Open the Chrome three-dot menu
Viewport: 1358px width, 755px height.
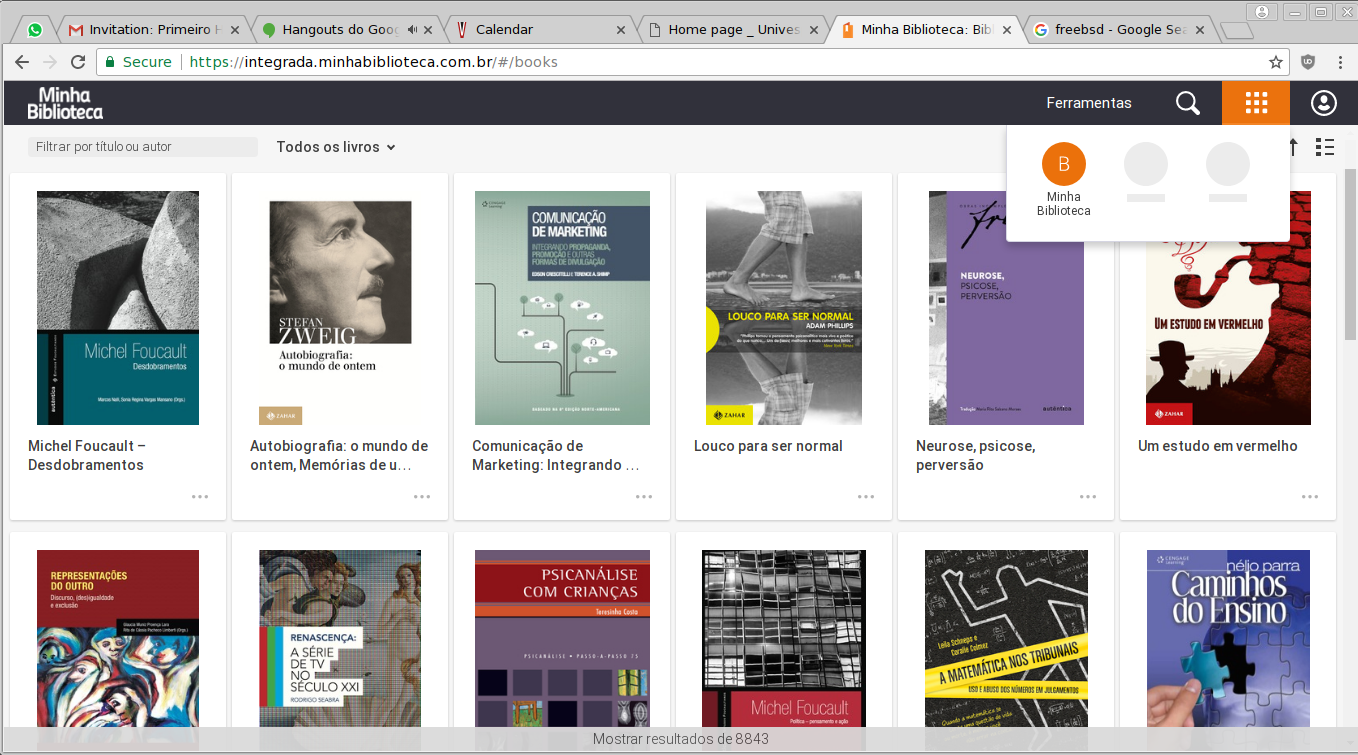pos(1340,62)
